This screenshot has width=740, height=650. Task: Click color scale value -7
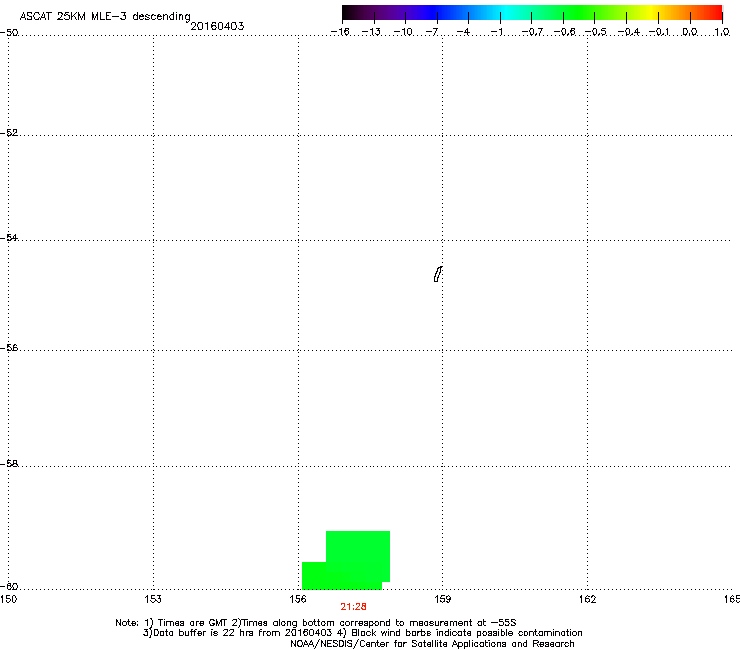pos(432,32)
